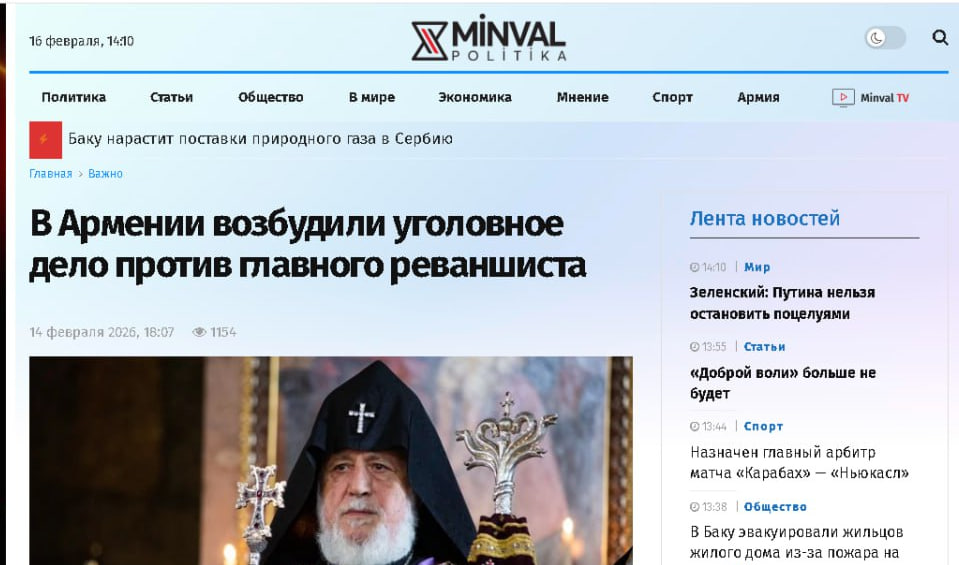Open the «Доброй воли» article link
The image size is (959, 565).
coord(783,383)
